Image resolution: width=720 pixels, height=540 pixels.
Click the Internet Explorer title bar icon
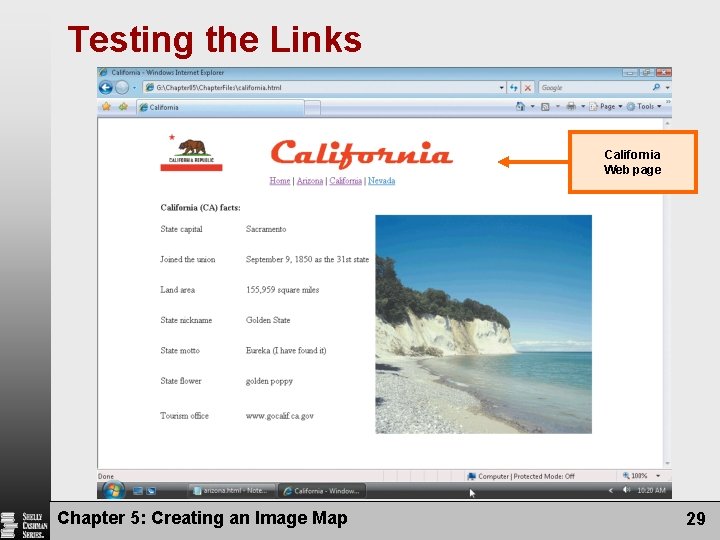click(x=103, y=73)
